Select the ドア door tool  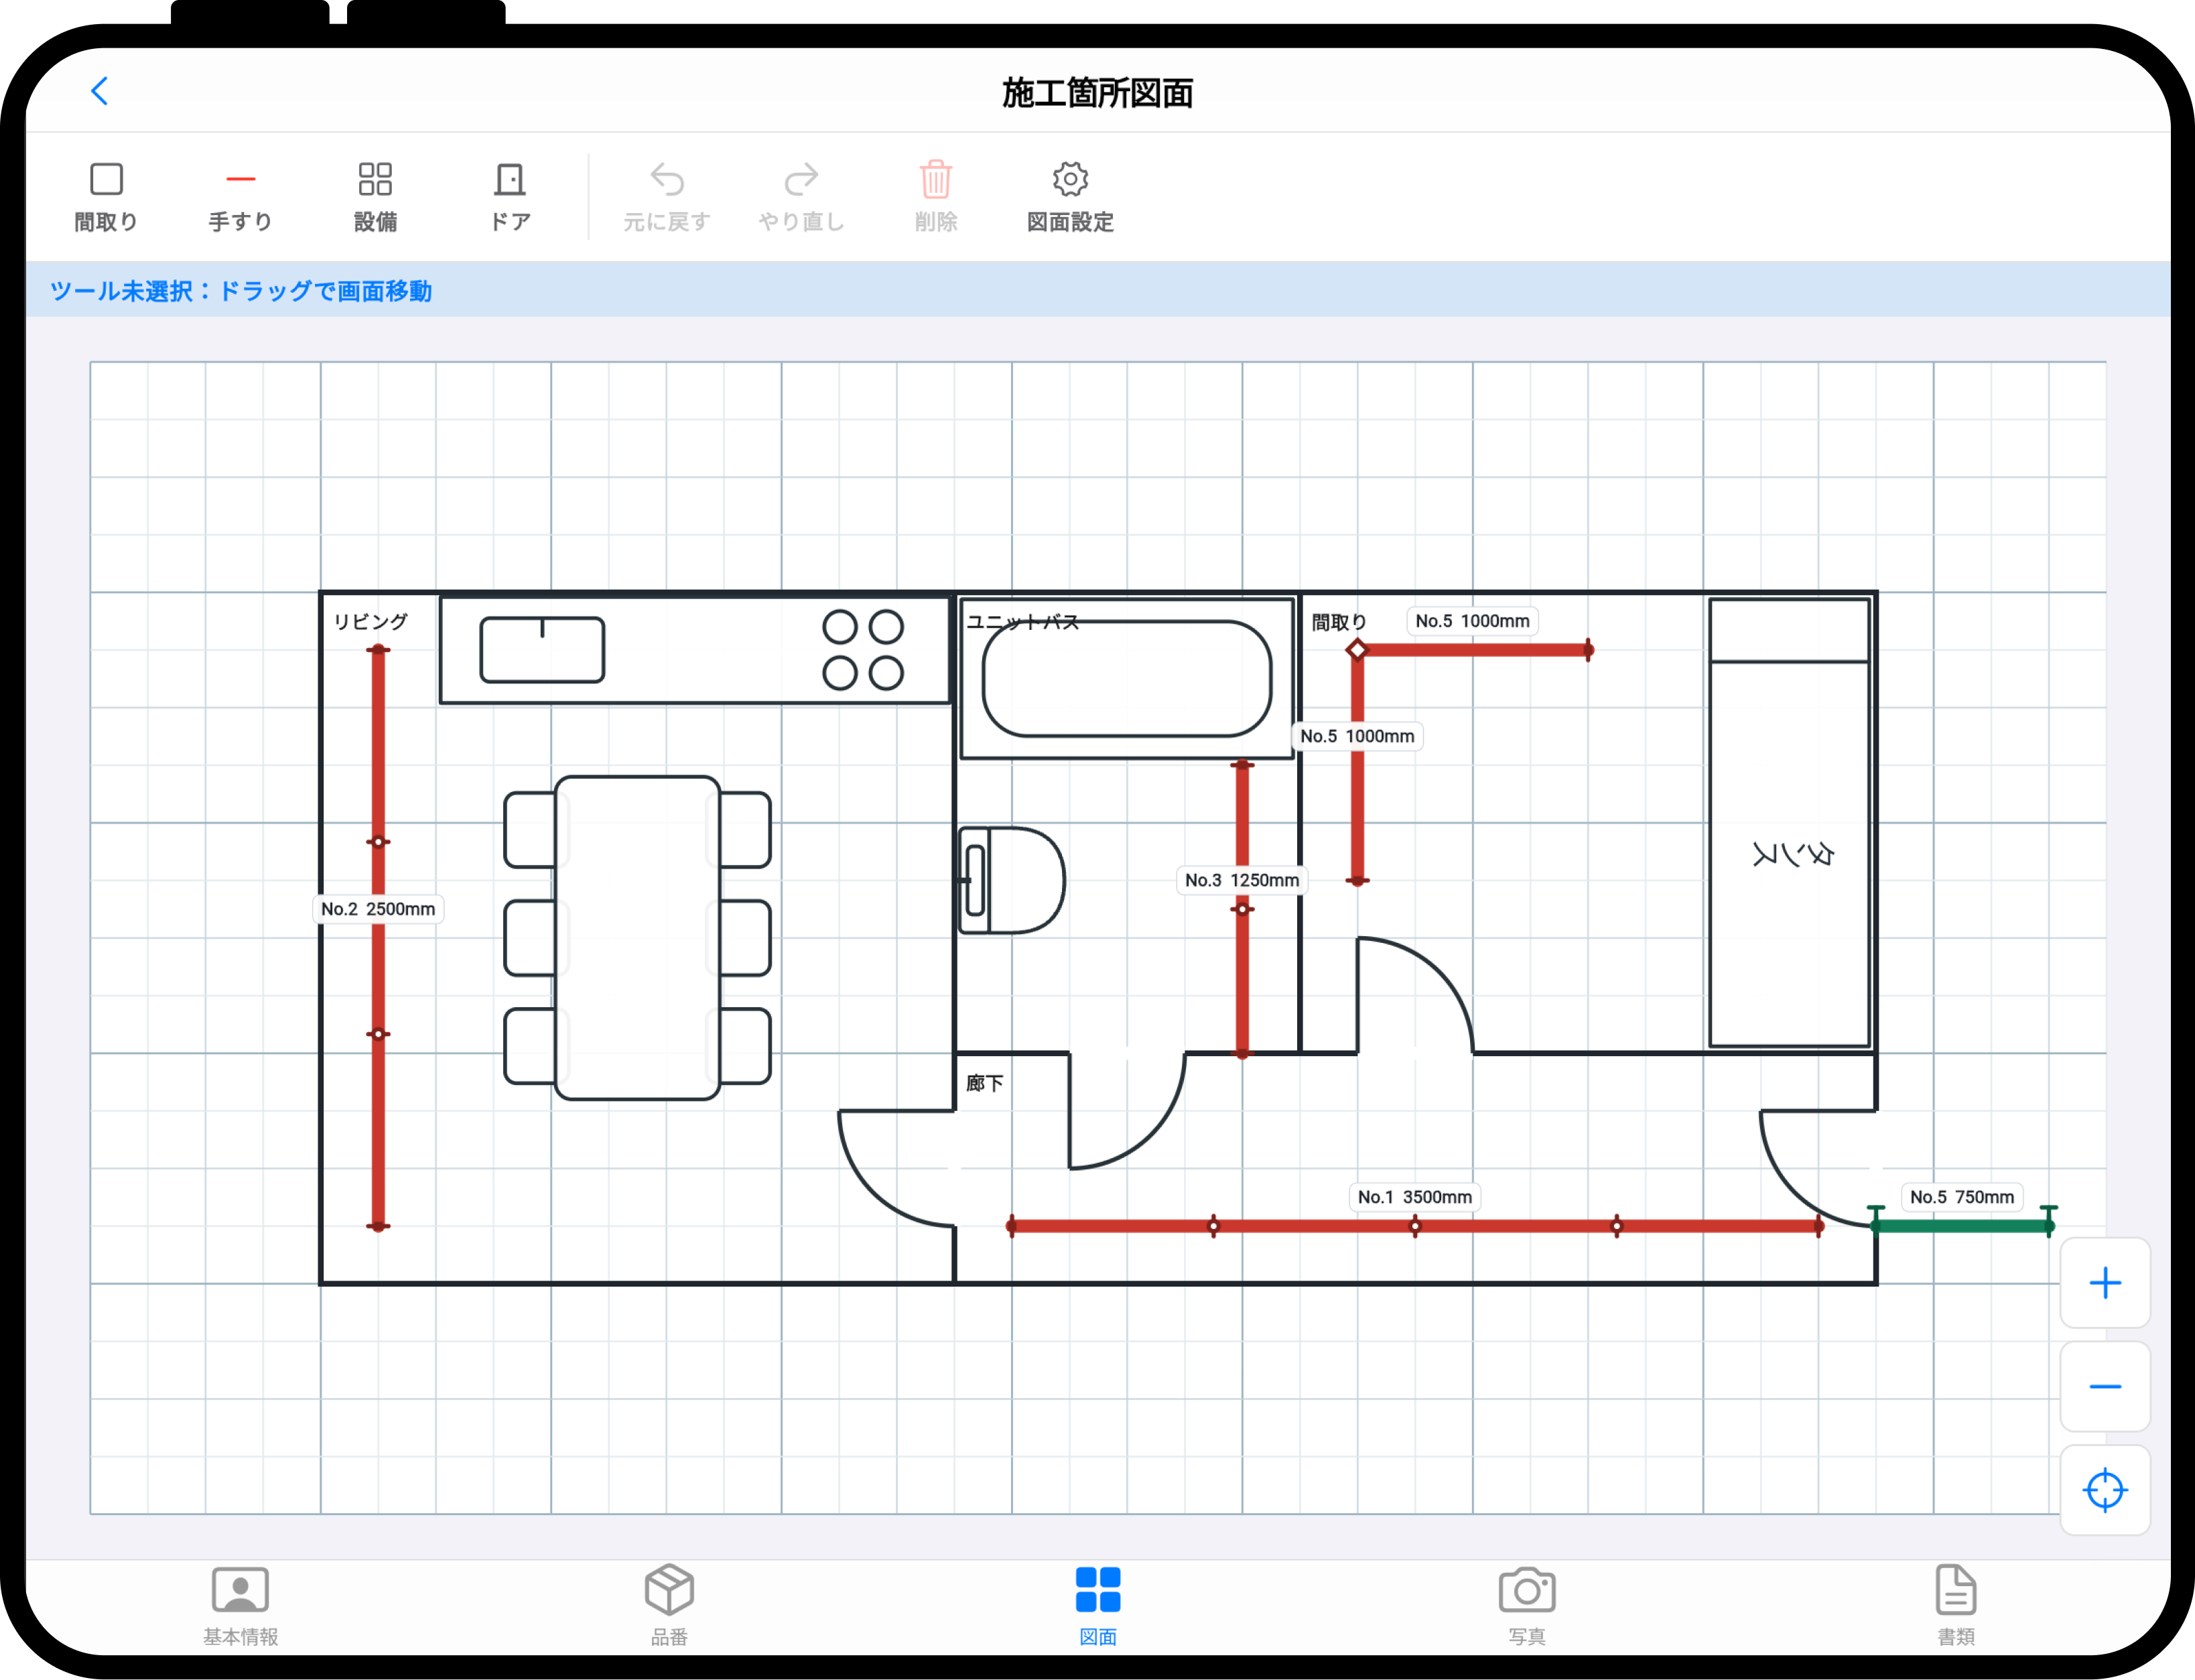coord(510,198)
